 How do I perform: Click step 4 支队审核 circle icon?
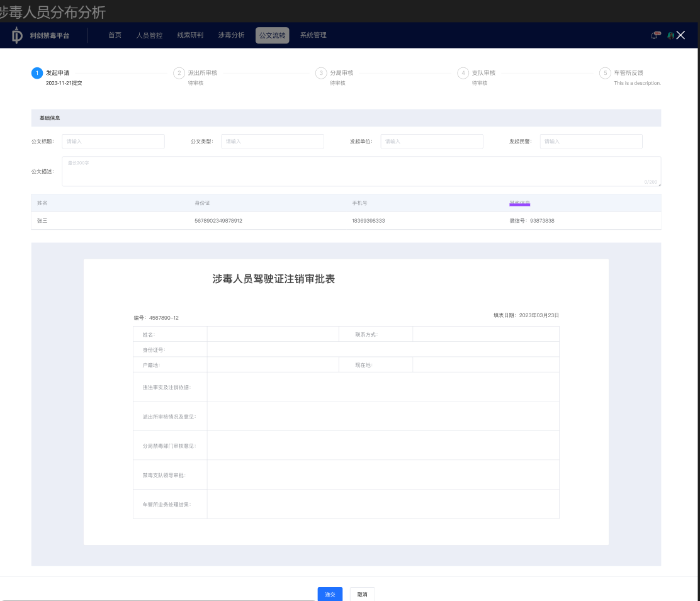pyautogui.click(x=463, y=73)
